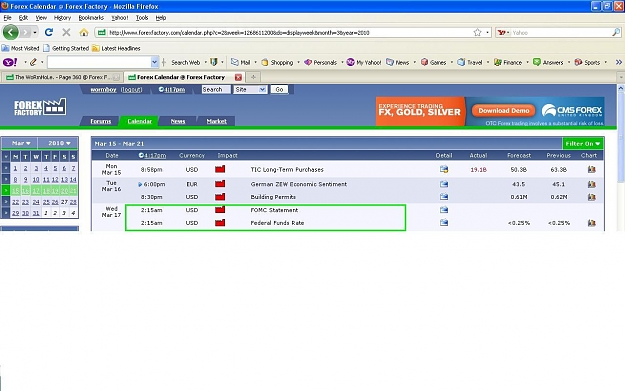Click the browser Back arrow button
Image resolution: width=625 pixels, height=391 pixels.
click(x=11, y=32)
